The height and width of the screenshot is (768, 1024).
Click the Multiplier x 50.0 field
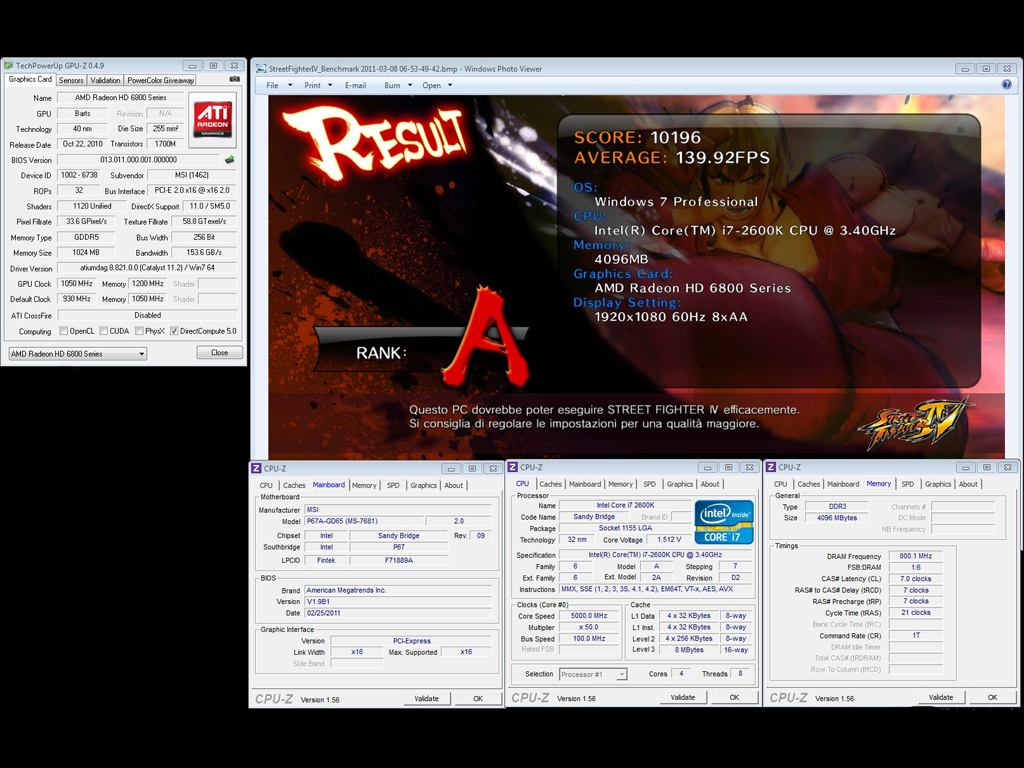pos(589,627)
